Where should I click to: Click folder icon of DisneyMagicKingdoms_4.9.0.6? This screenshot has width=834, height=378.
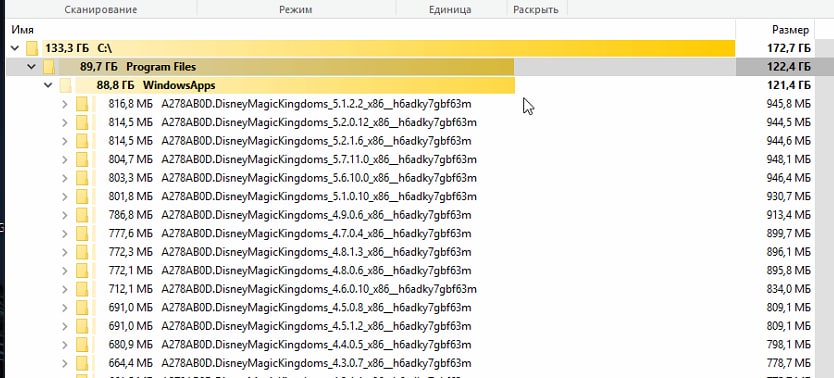tap(82, 215)
